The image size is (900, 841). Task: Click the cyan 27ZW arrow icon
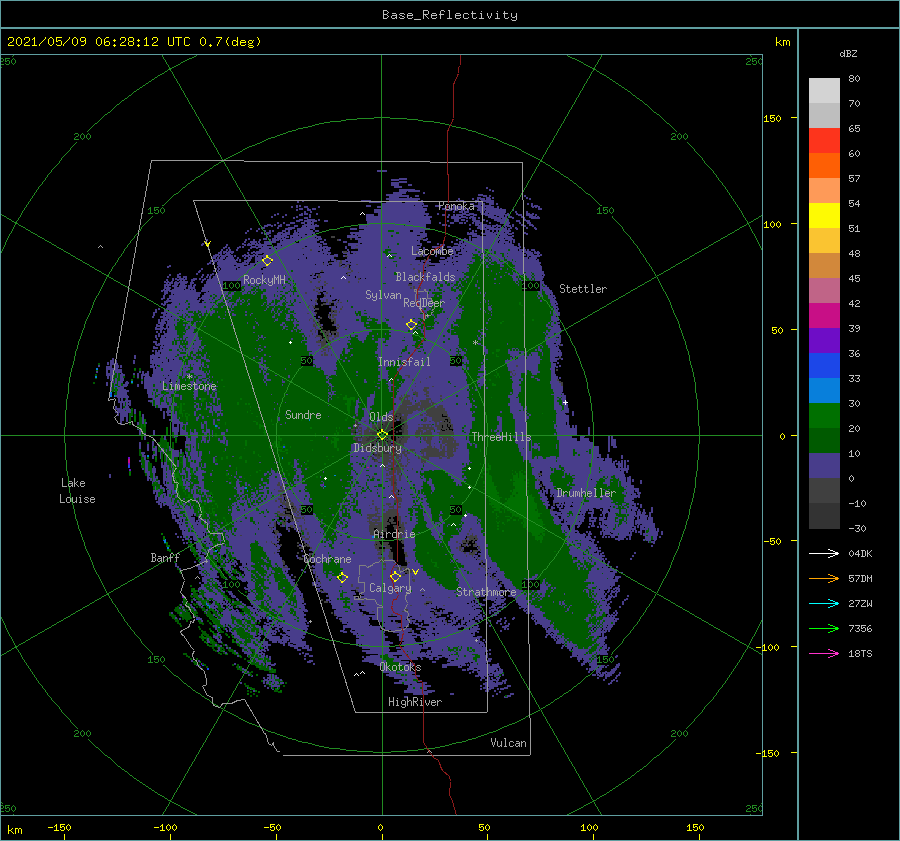pos(824,603)
